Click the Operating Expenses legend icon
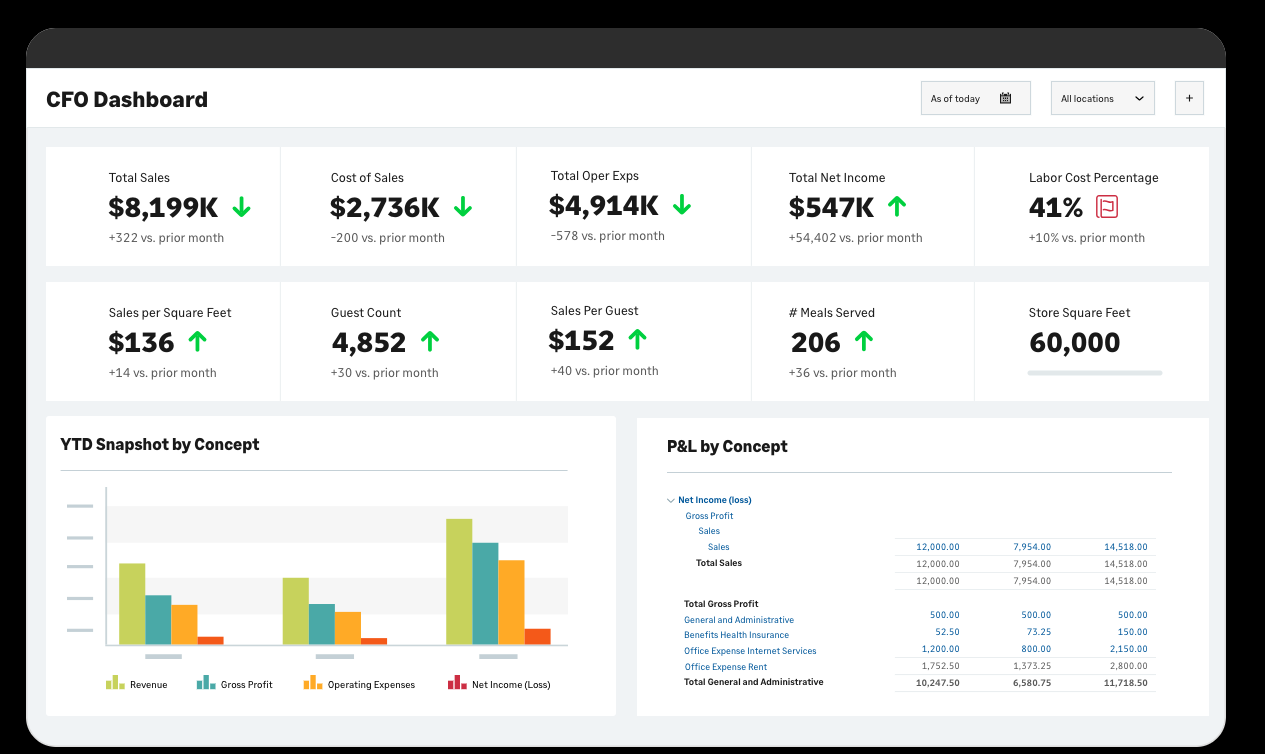The image size is (1265, 754). click(x=312, y=683)
